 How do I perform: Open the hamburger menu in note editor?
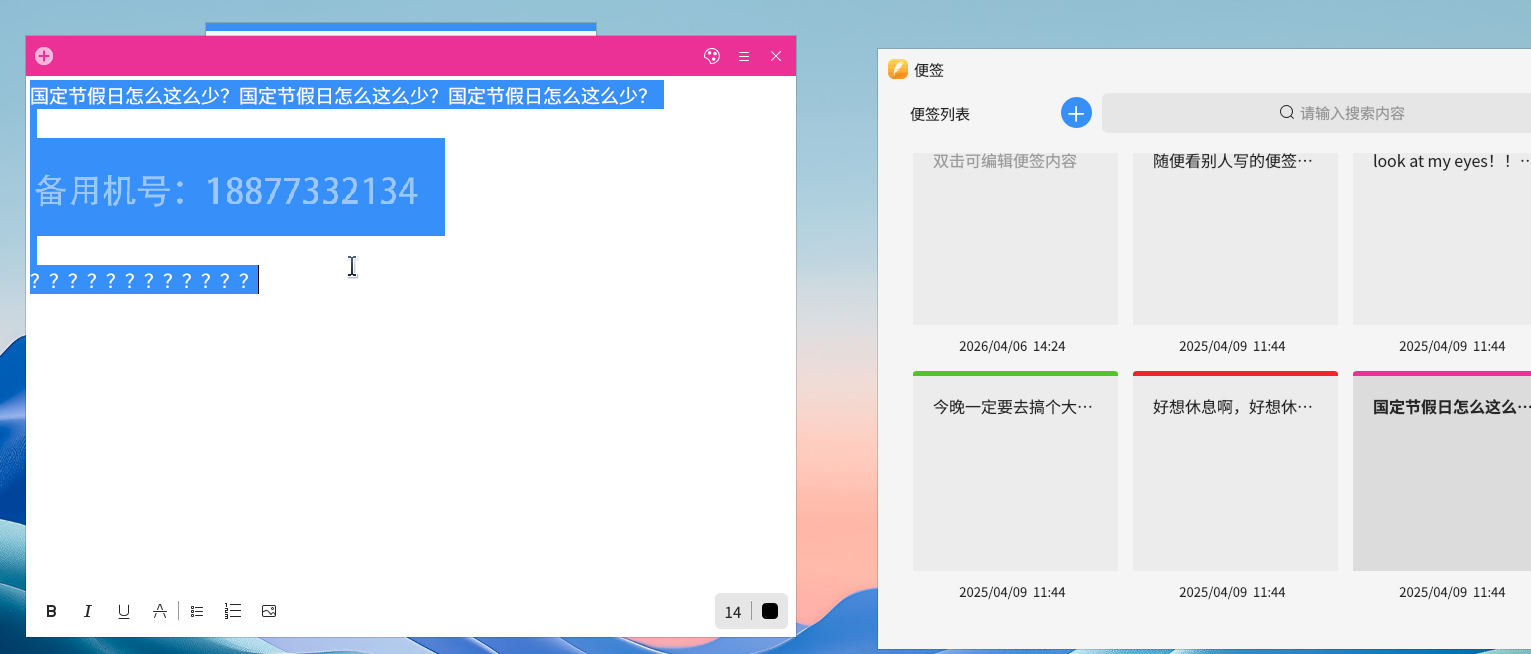pos(744,57)
